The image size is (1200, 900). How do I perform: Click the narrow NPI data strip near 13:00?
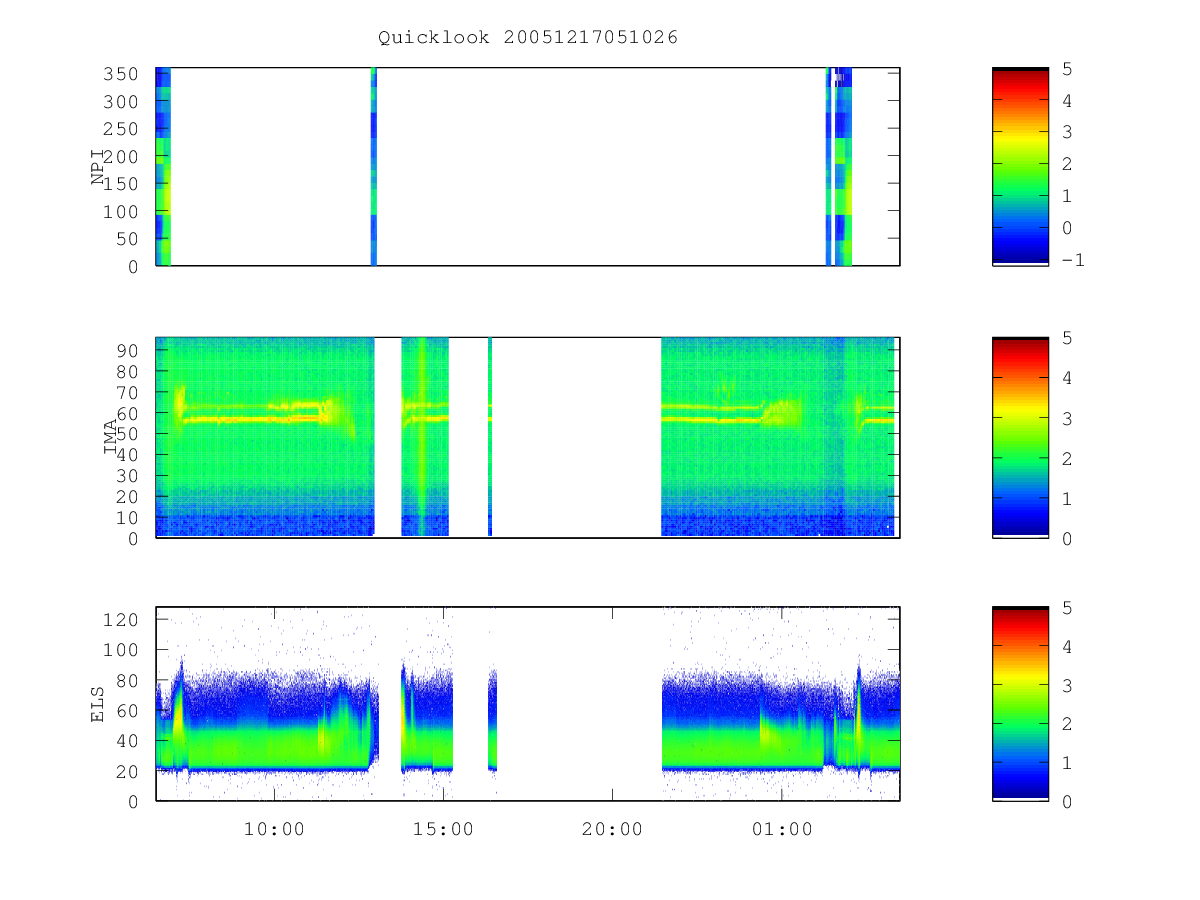click(x=373, y=166)
